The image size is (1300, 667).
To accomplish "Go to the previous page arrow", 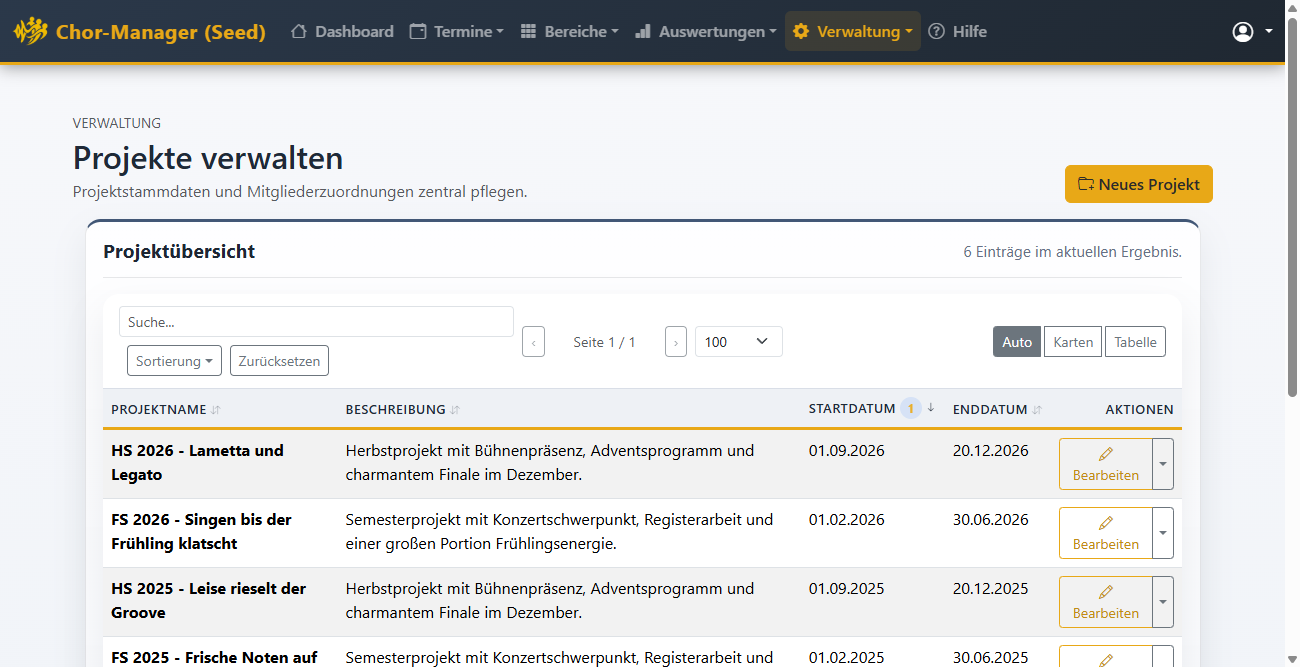I will point(534,342).
